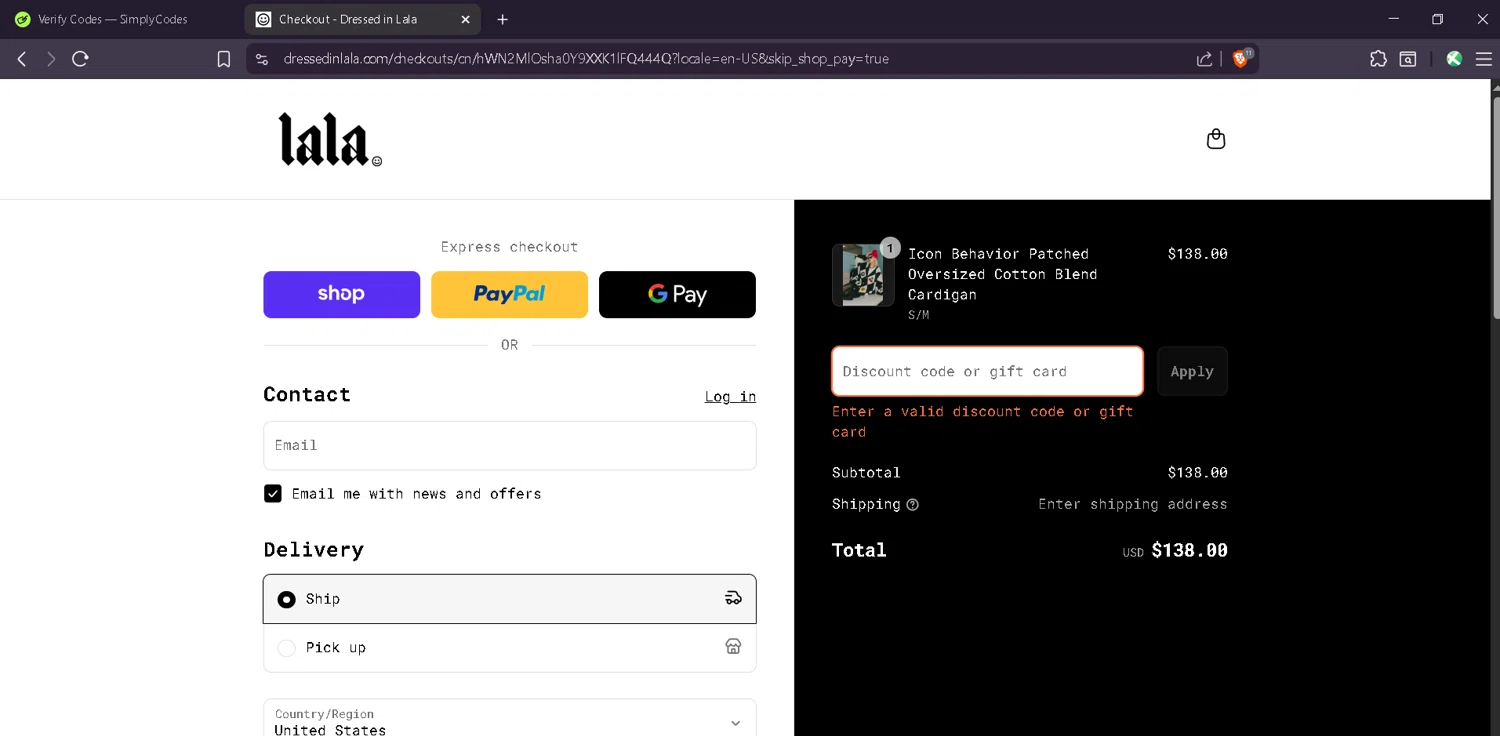
Task: Click the browser address bar URL
Action: tap(586, 59)
